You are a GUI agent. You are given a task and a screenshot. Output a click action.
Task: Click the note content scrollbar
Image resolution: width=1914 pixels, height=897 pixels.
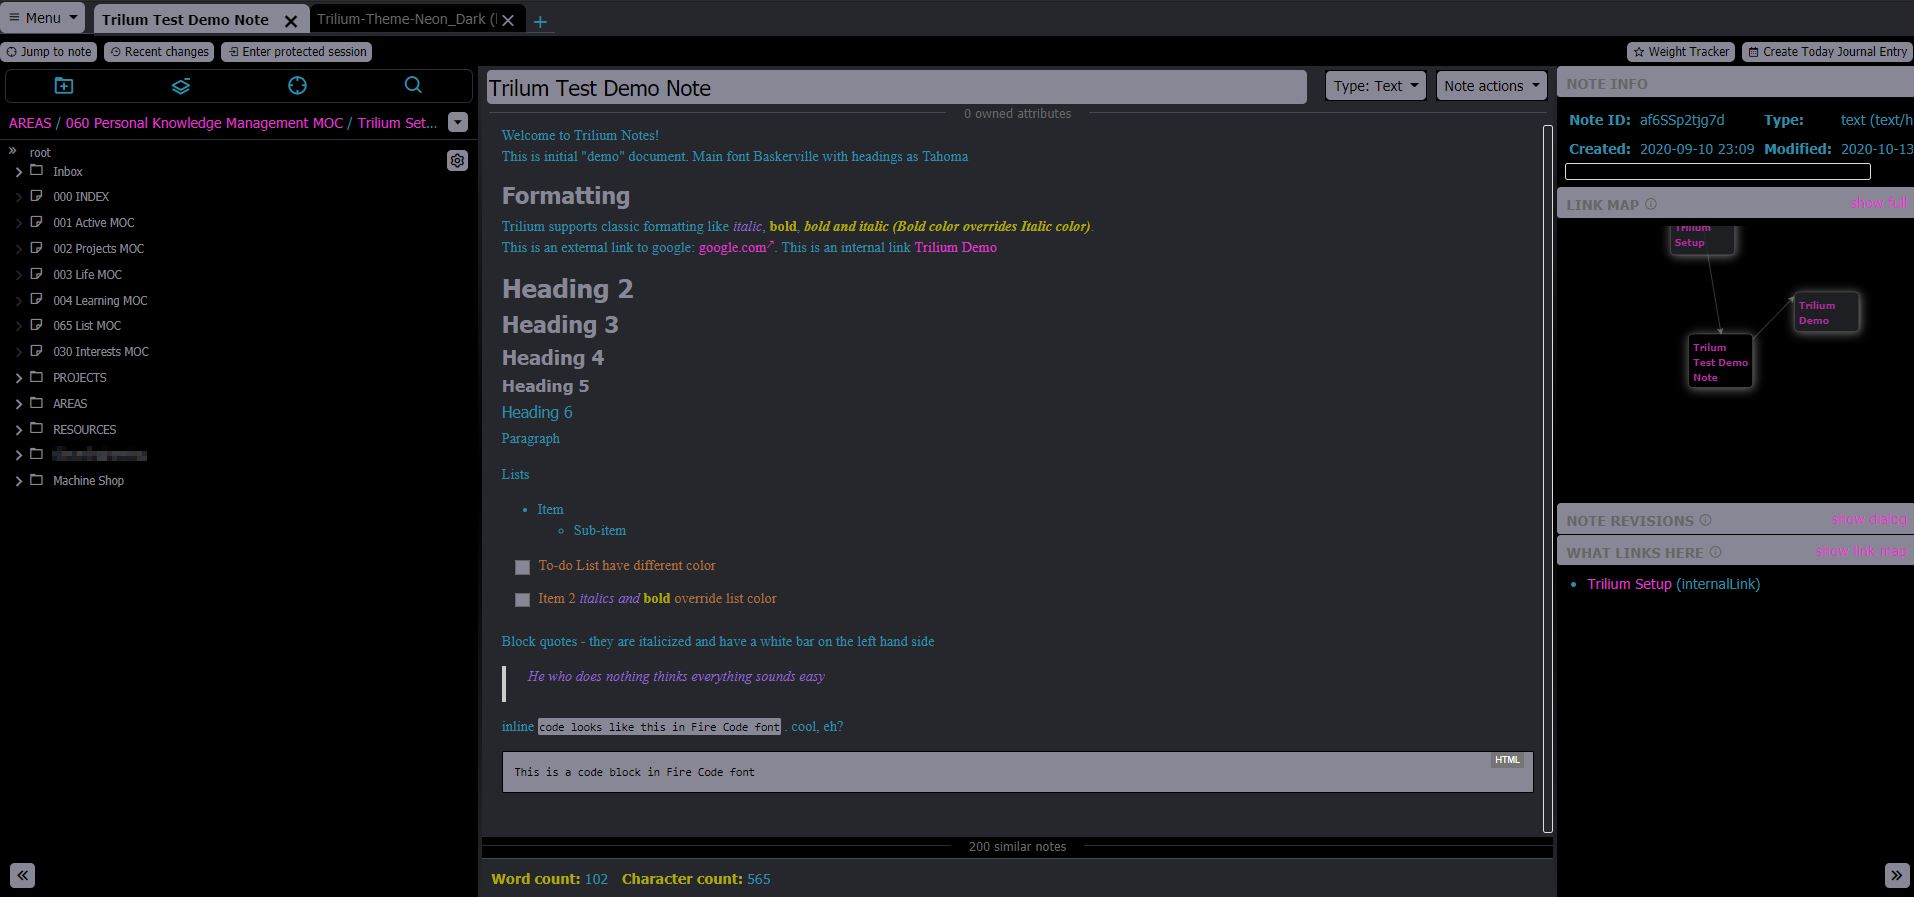click(1548, 478)
